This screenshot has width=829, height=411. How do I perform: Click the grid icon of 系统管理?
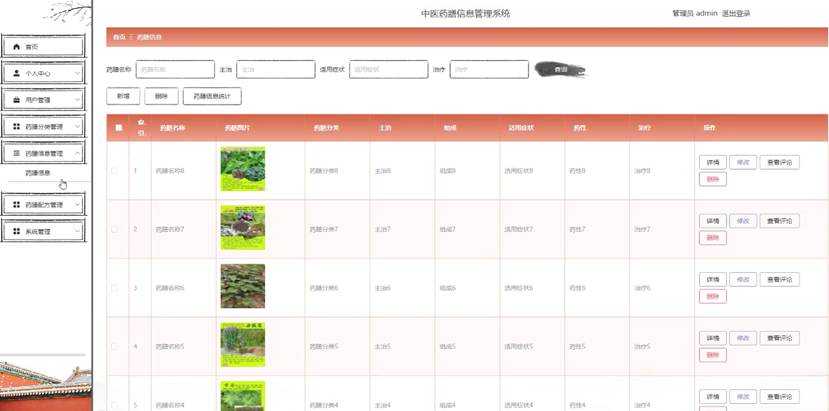click(16, 231)
